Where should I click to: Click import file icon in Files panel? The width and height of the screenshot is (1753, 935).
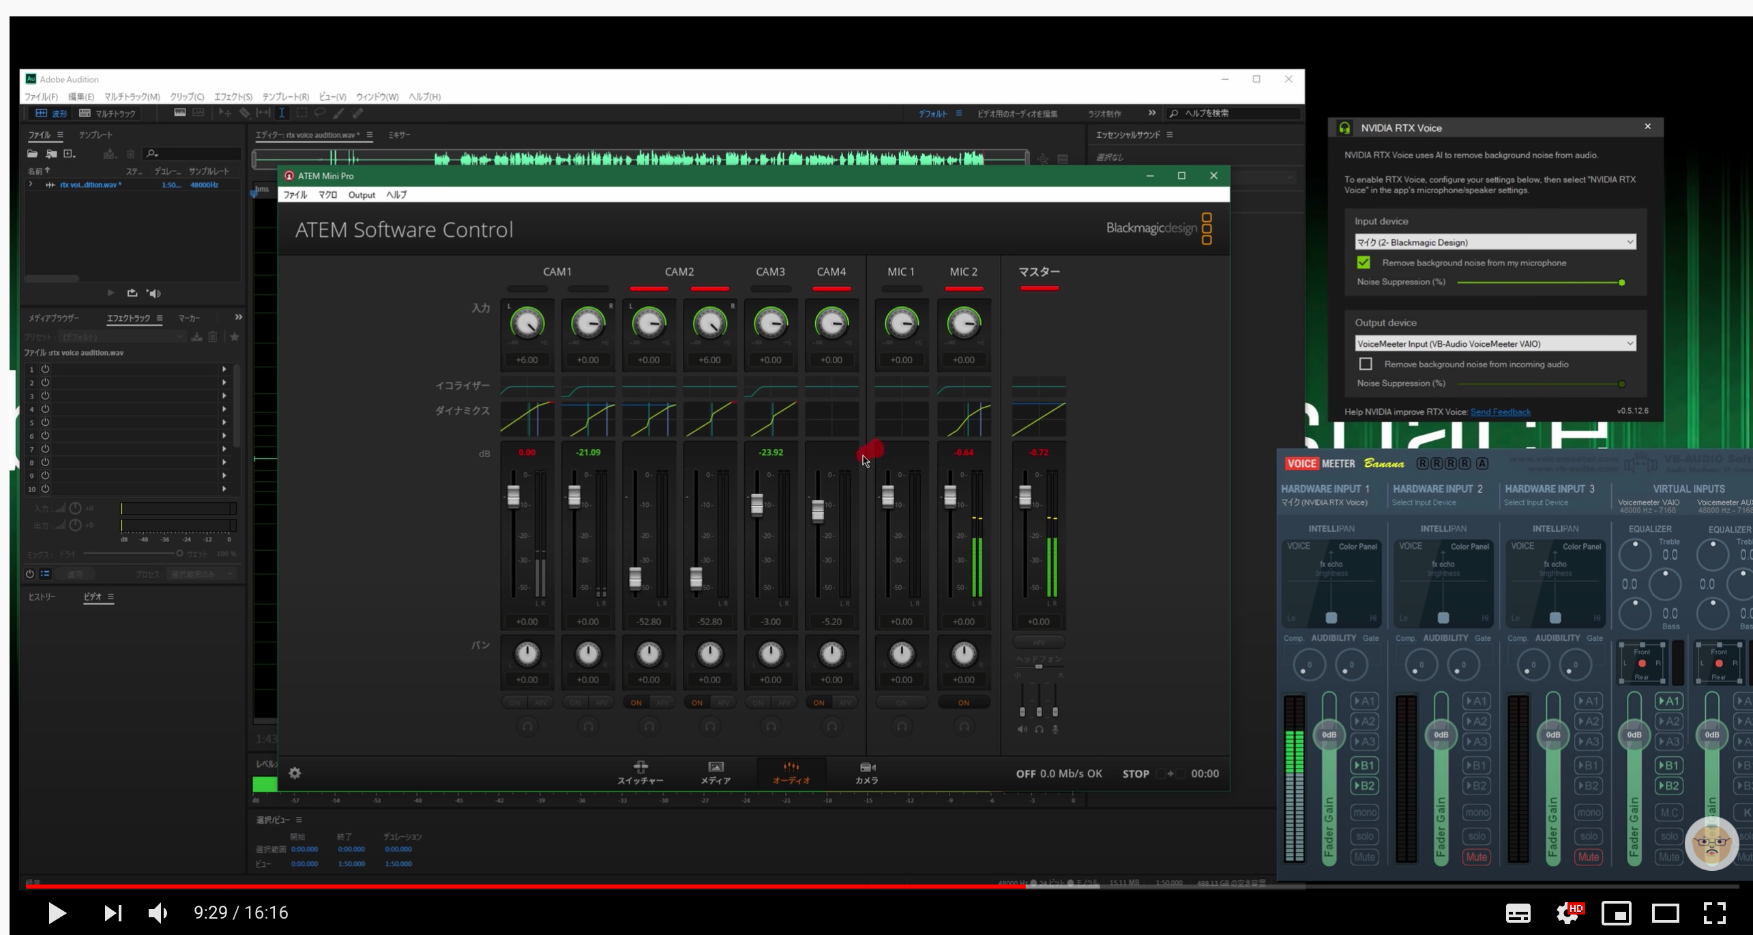click(x=51, y=154)
